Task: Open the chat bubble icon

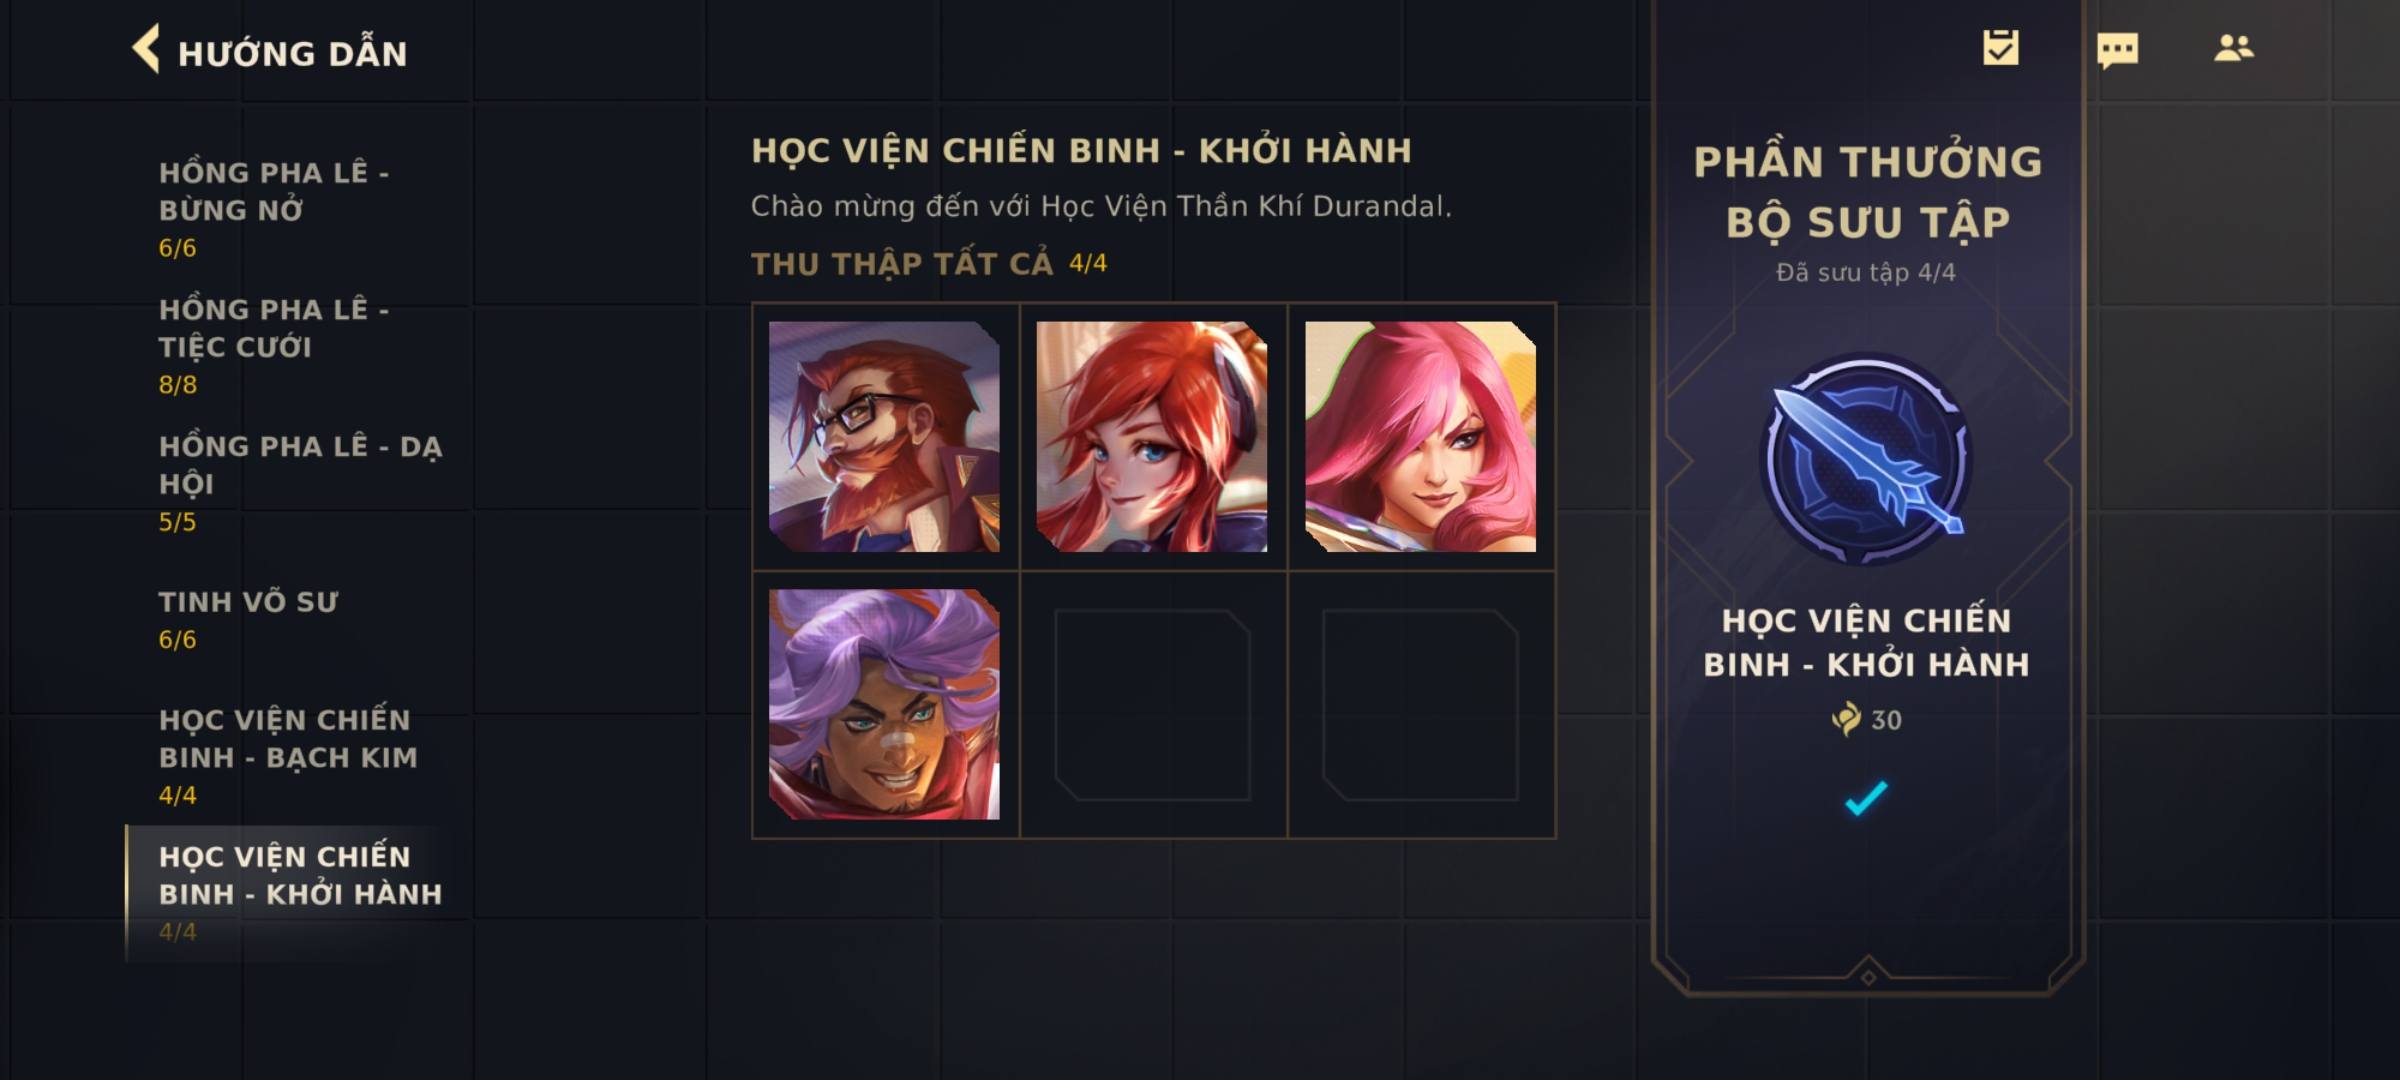Action: click(x=2117, y=50)
